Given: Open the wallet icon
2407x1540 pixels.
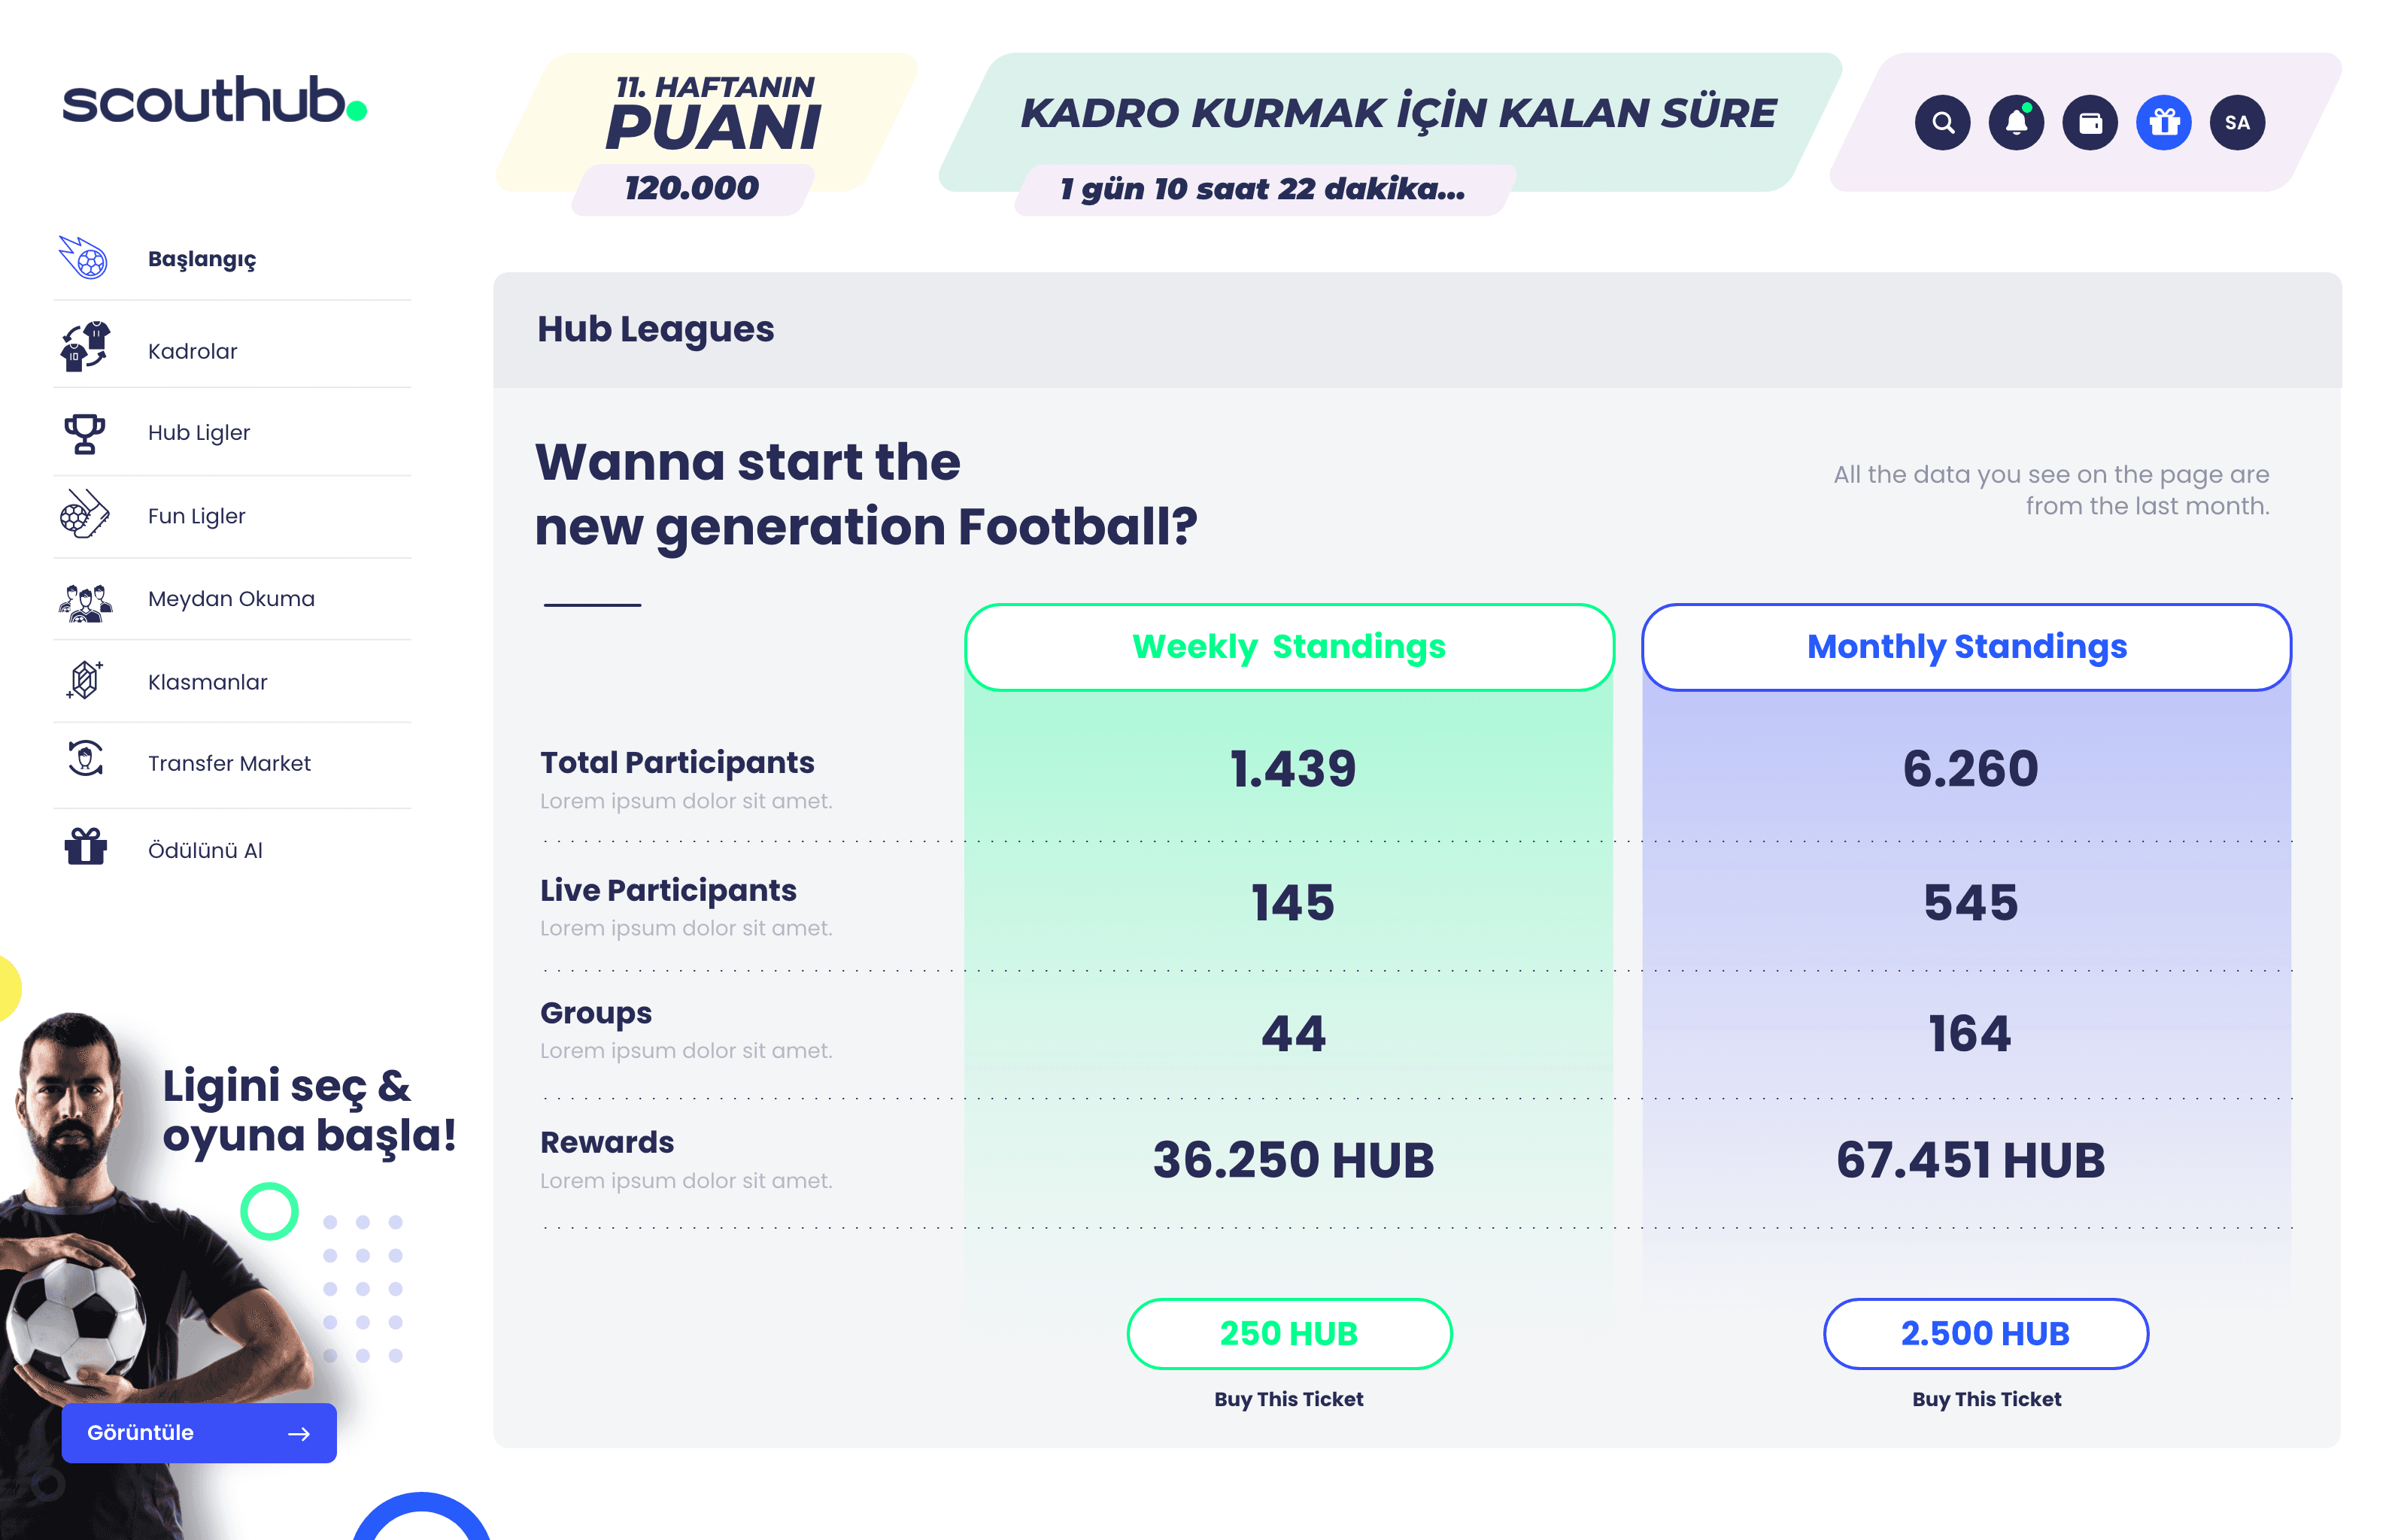Looking at the screenshot, I should coord(2090,123).
